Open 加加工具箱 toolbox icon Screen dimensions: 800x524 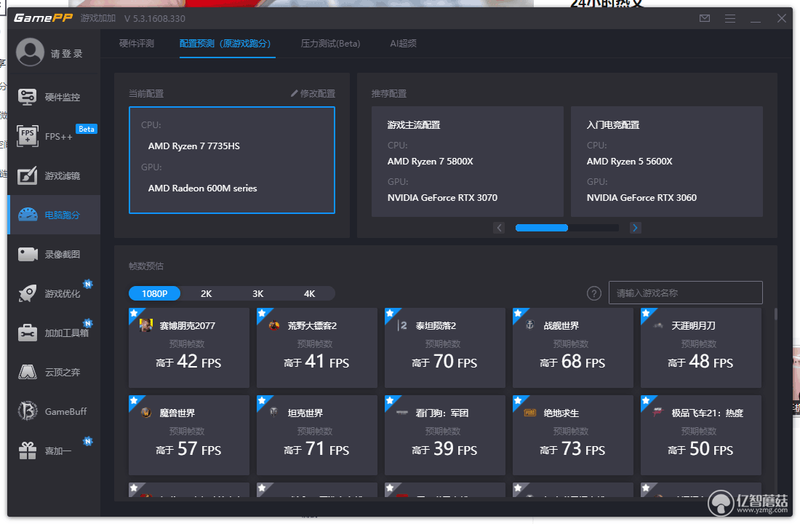pos(27,333)
